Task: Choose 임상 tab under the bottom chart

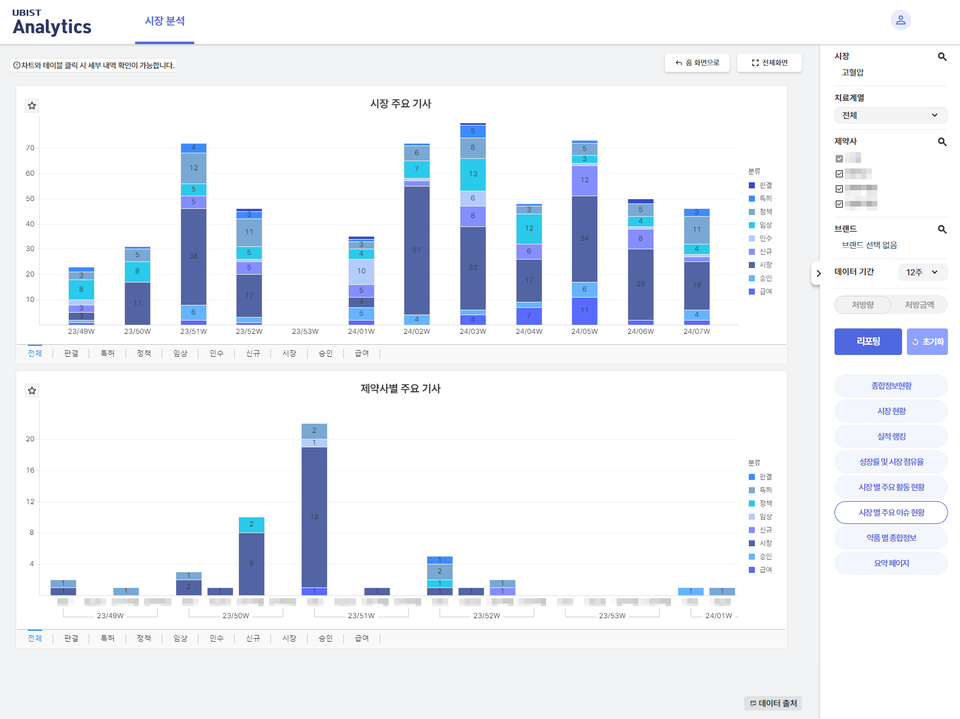Action: click(180, 637)
